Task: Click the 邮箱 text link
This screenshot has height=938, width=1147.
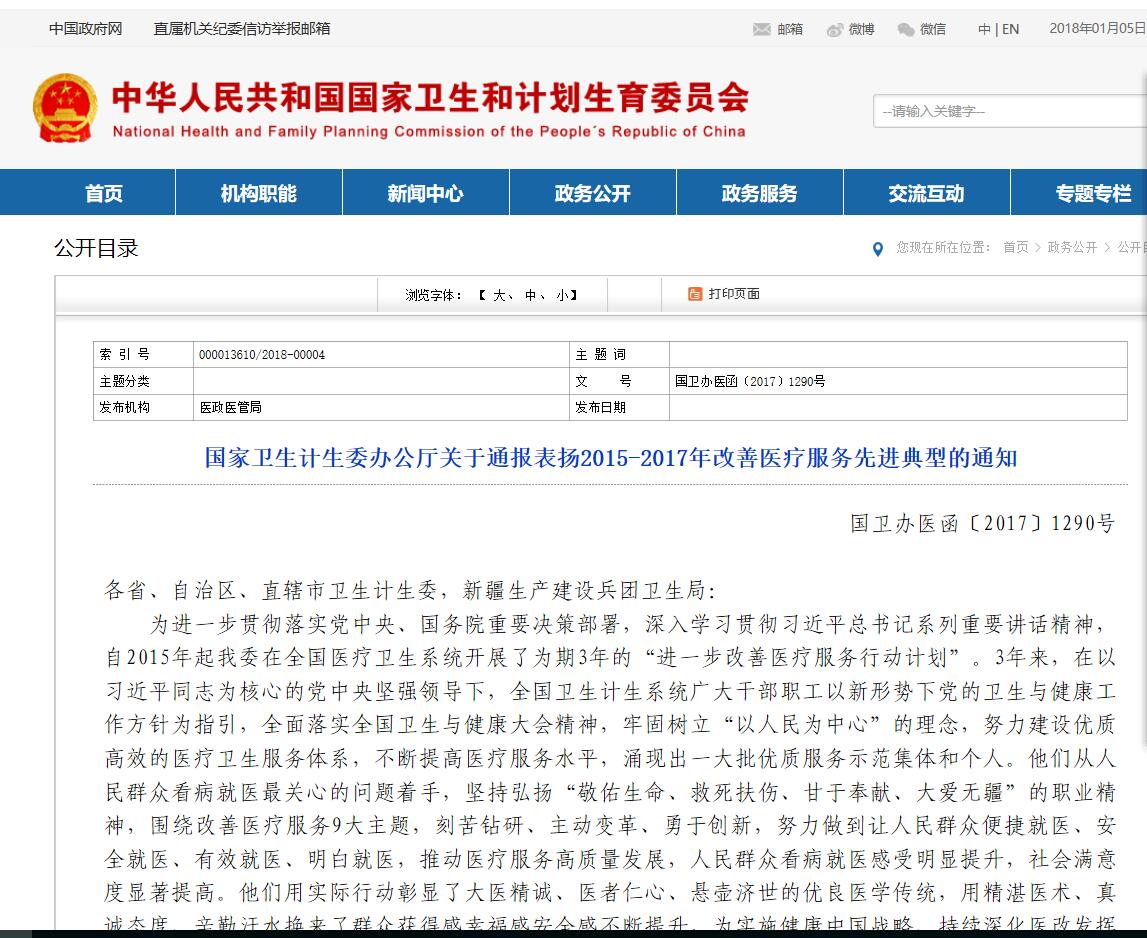Action: pos(790,29)
